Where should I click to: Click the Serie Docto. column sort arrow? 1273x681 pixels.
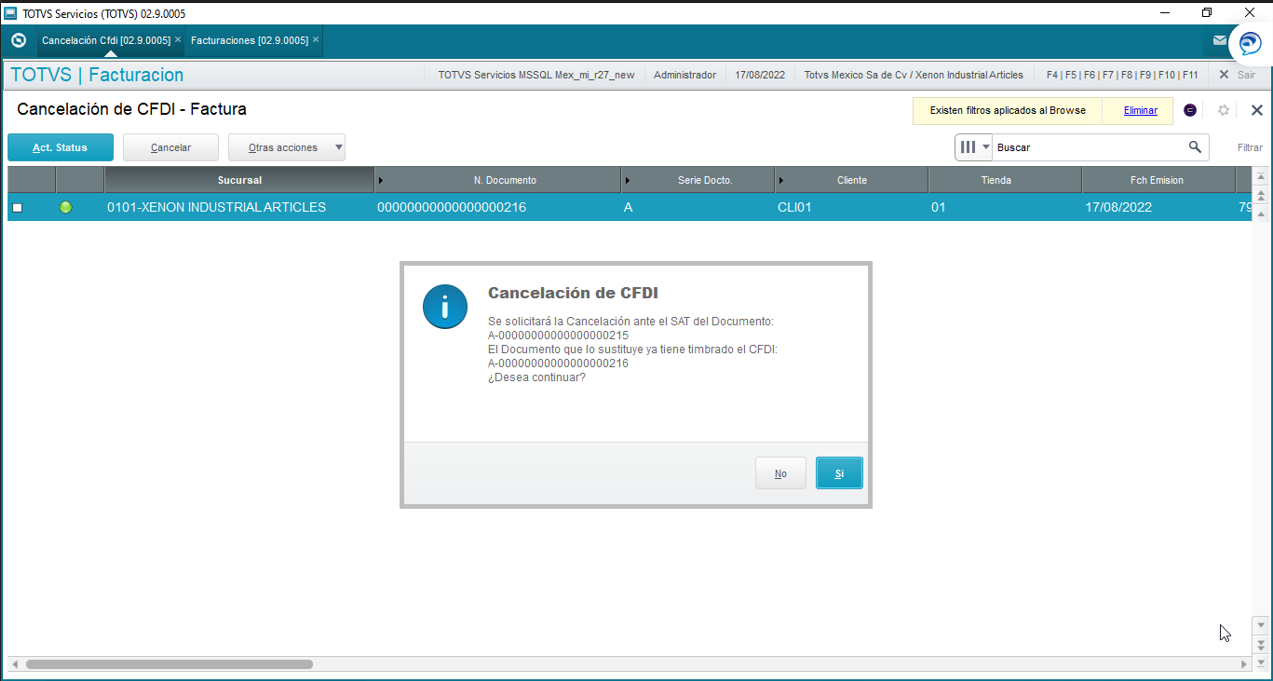tap(627, 180)
